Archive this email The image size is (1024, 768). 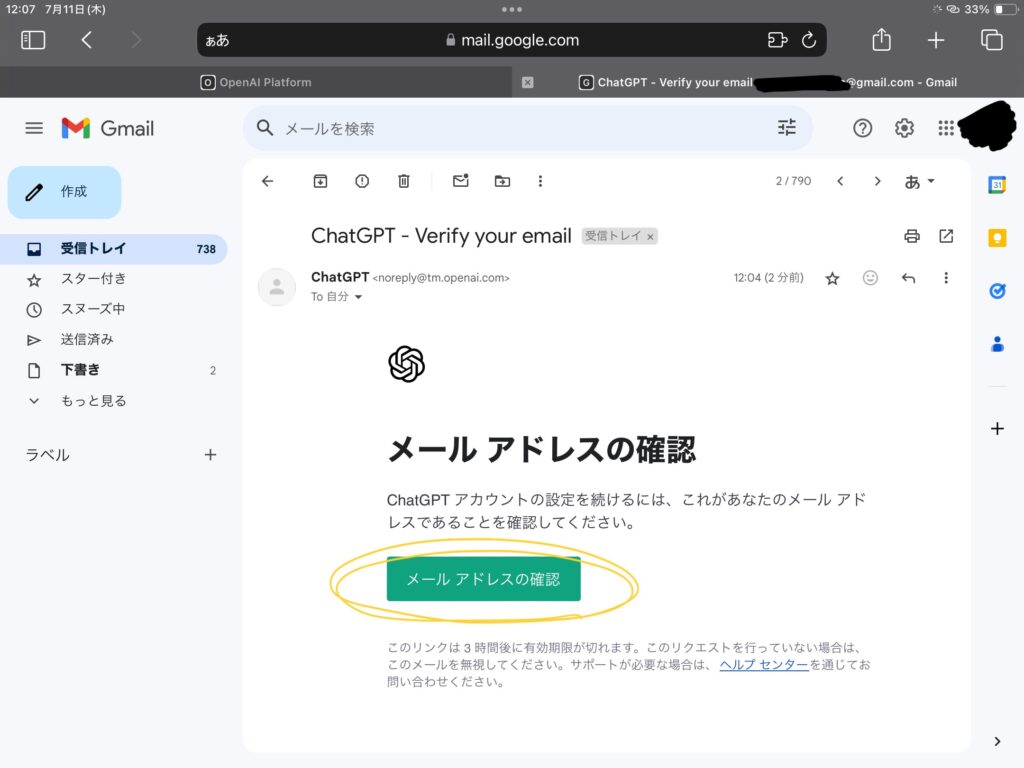click(320, 181)
